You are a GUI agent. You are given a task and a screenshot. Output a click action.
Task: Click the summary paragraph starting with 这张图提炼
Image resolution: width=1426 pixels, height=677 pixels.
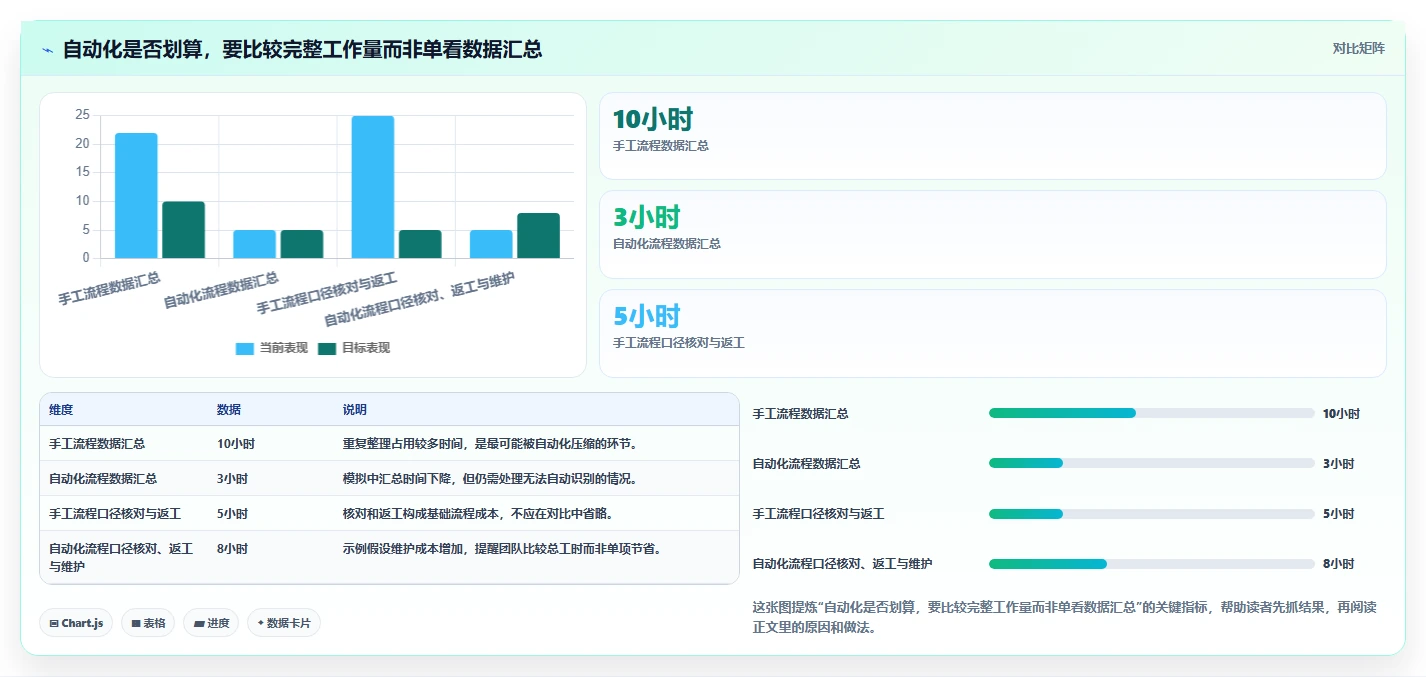click(x=1064, y=618)
